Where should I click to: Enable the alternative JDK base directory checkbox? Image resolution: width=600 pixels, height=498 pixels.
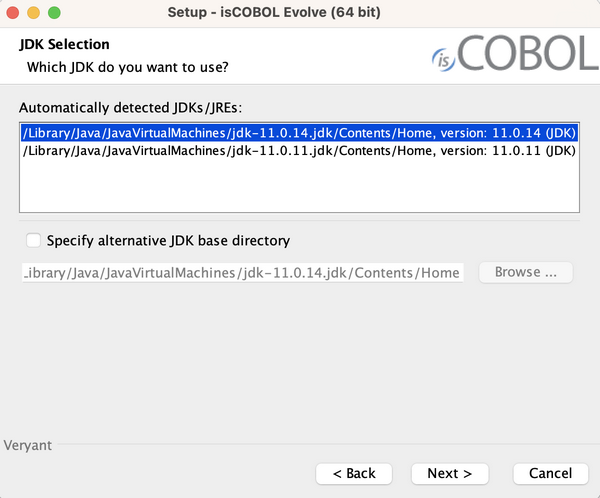tap(33, 240)
